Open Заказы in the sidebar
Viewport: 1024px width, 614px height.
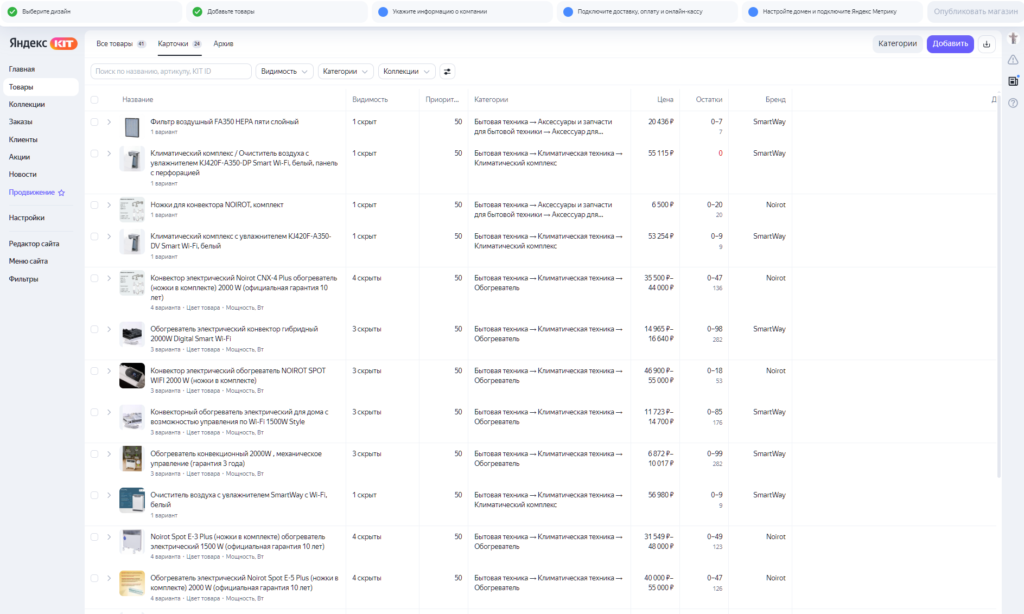(x=20, y=122)
